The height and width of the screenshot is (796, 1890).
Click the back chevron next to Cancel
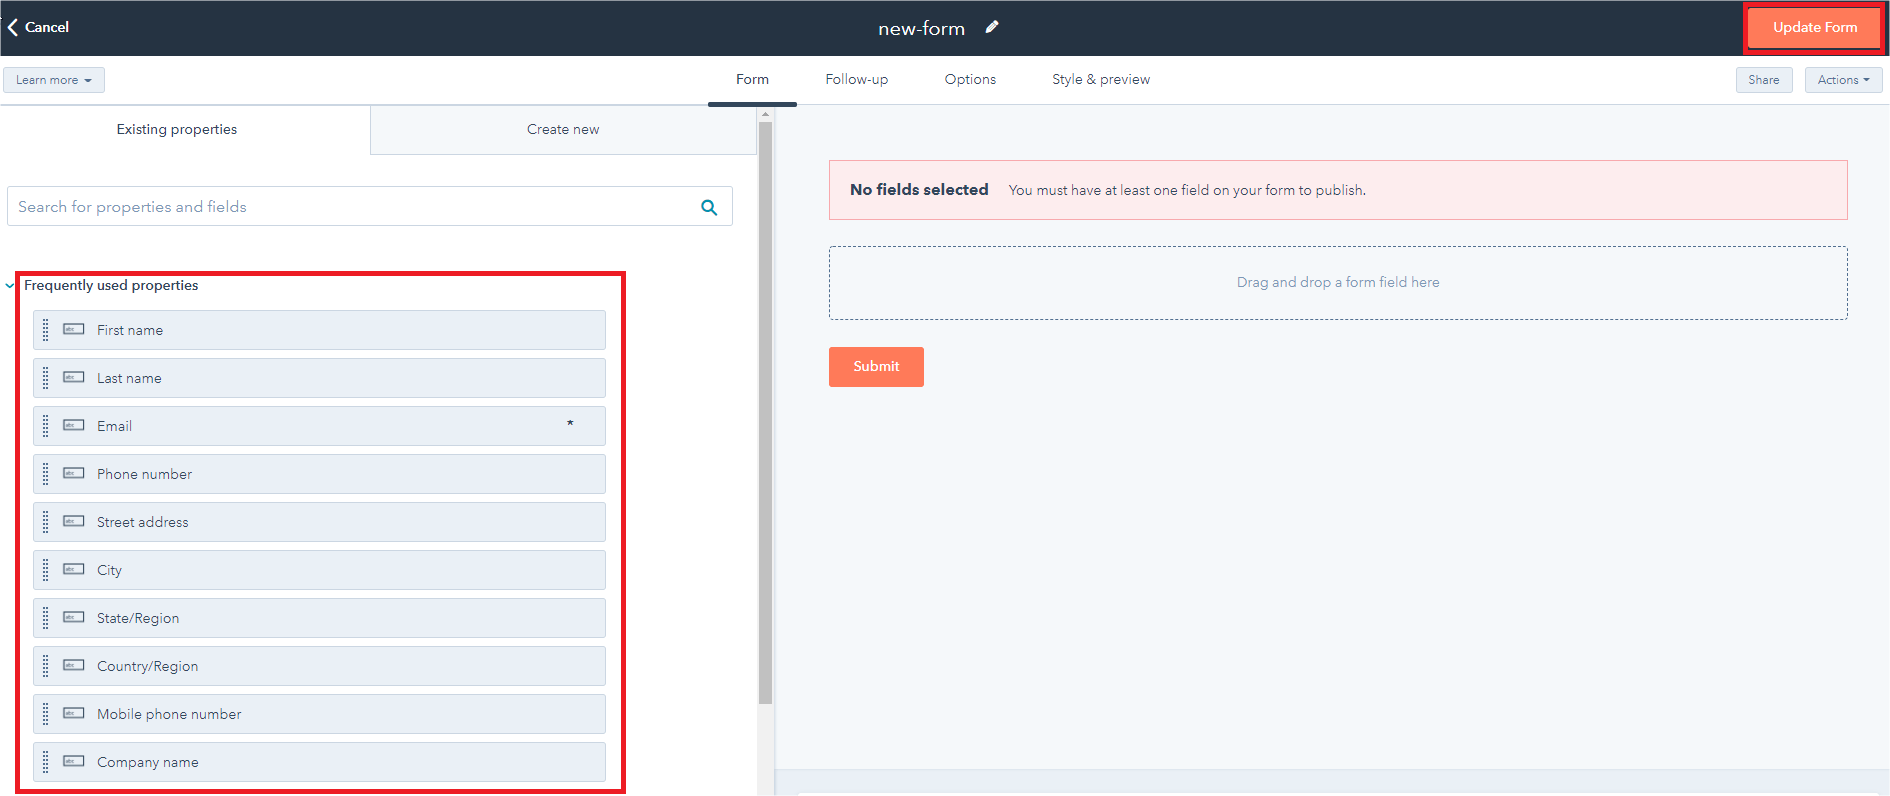(x=13, y=27)
